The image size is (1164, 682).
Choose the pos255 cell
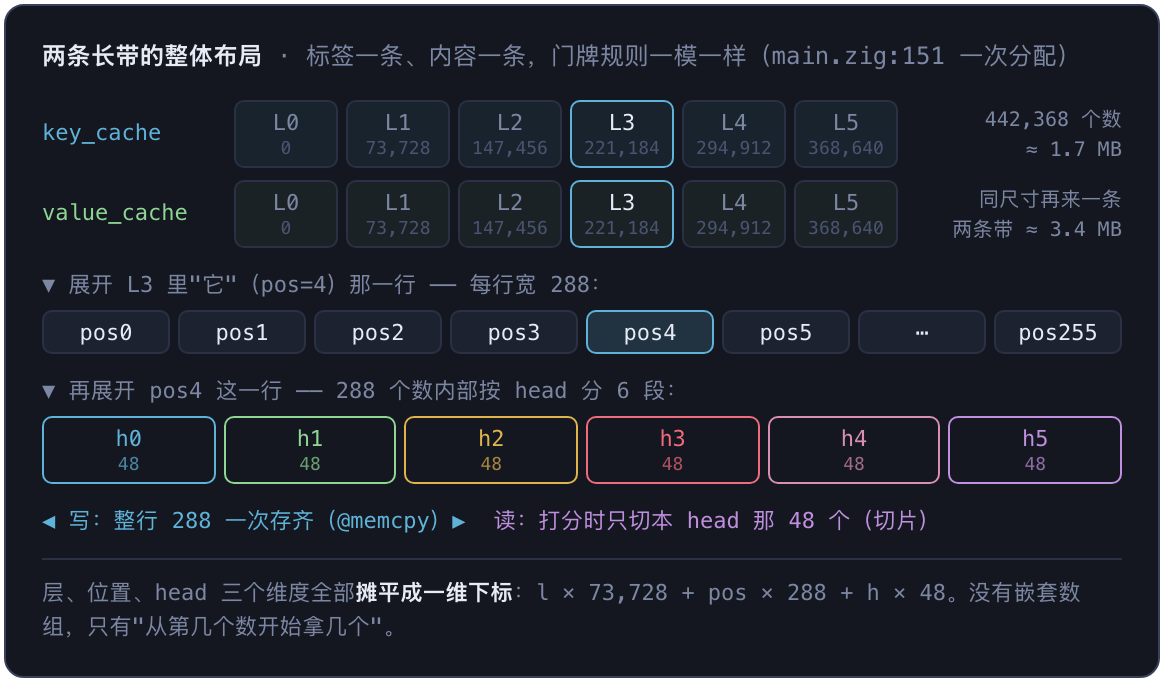[1058, 332]
